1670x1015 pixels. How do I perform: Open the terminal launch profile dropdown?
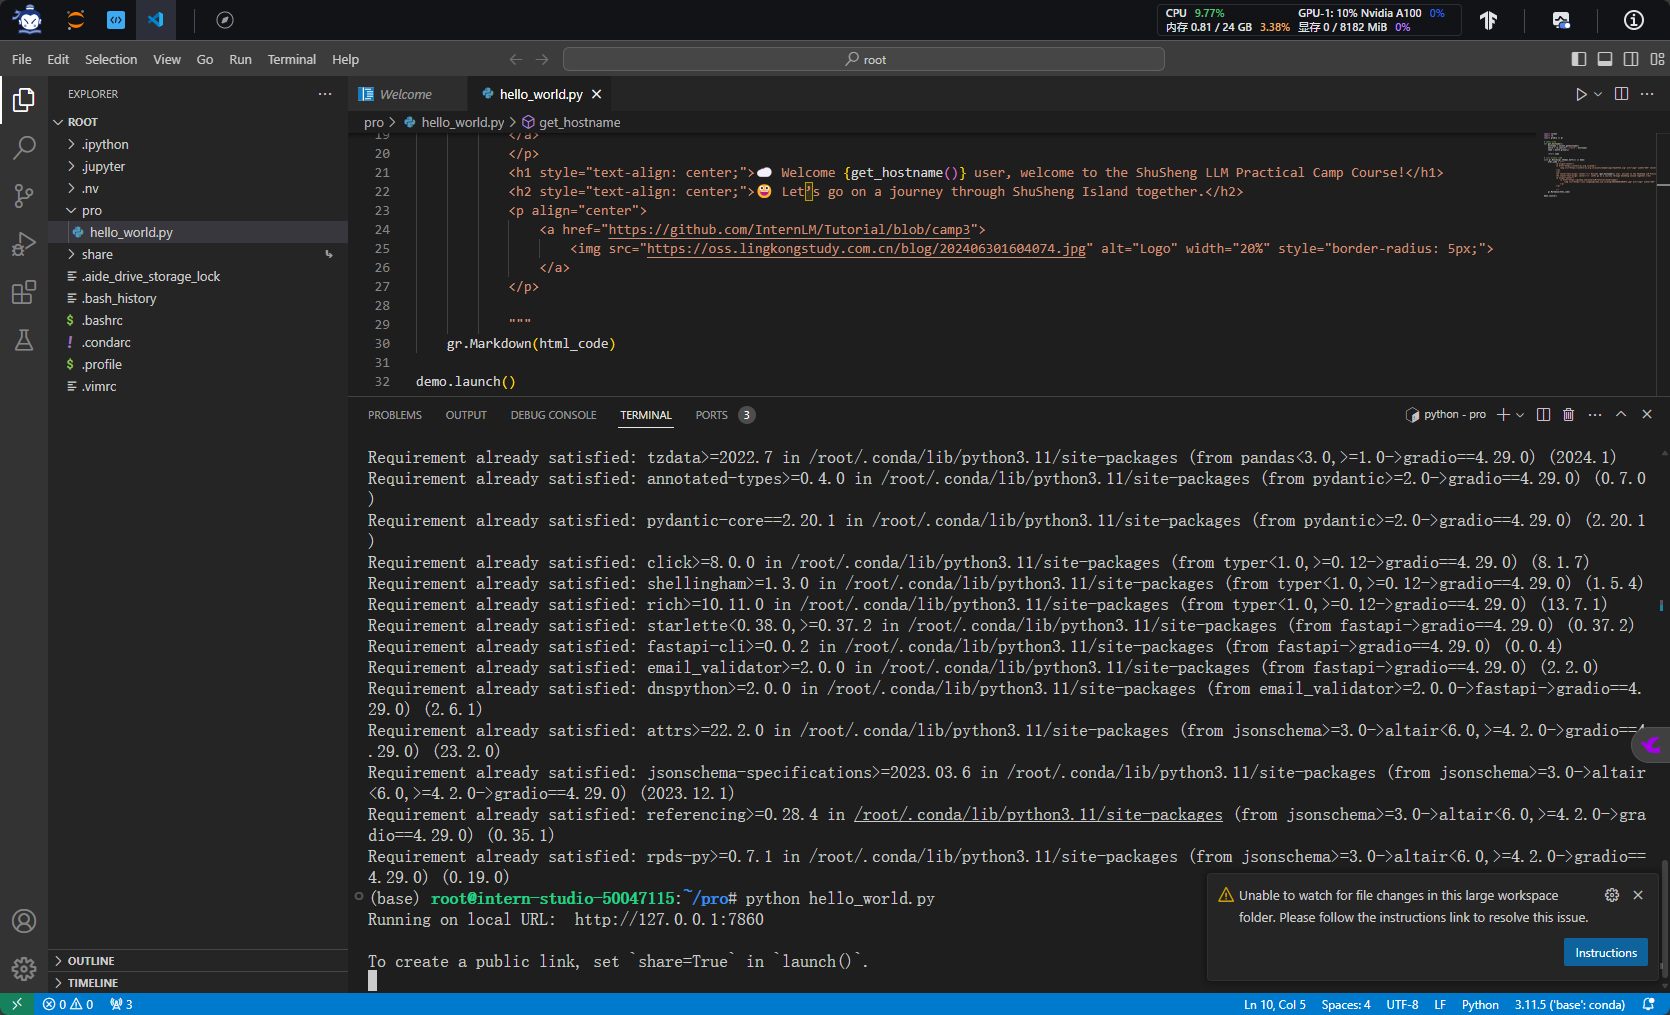click(1520, 414)
